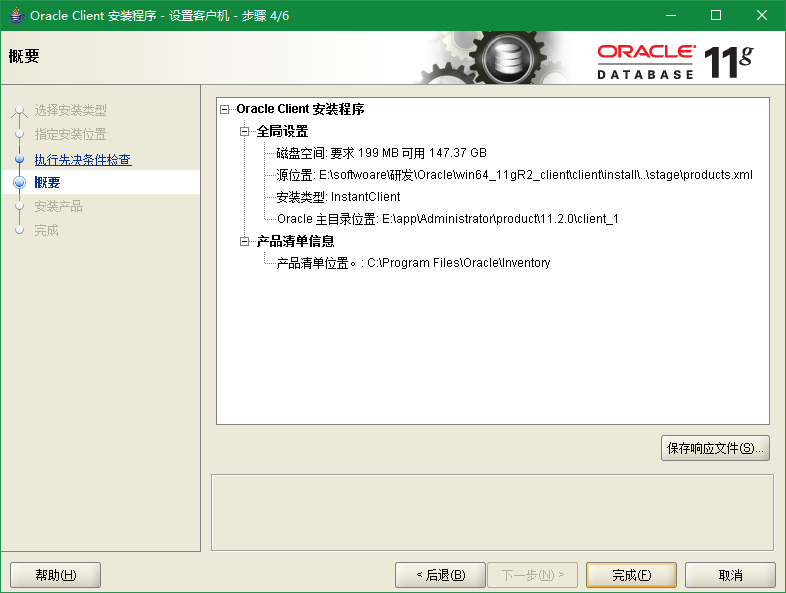Click the empty message area below summary

coord(492,511)
